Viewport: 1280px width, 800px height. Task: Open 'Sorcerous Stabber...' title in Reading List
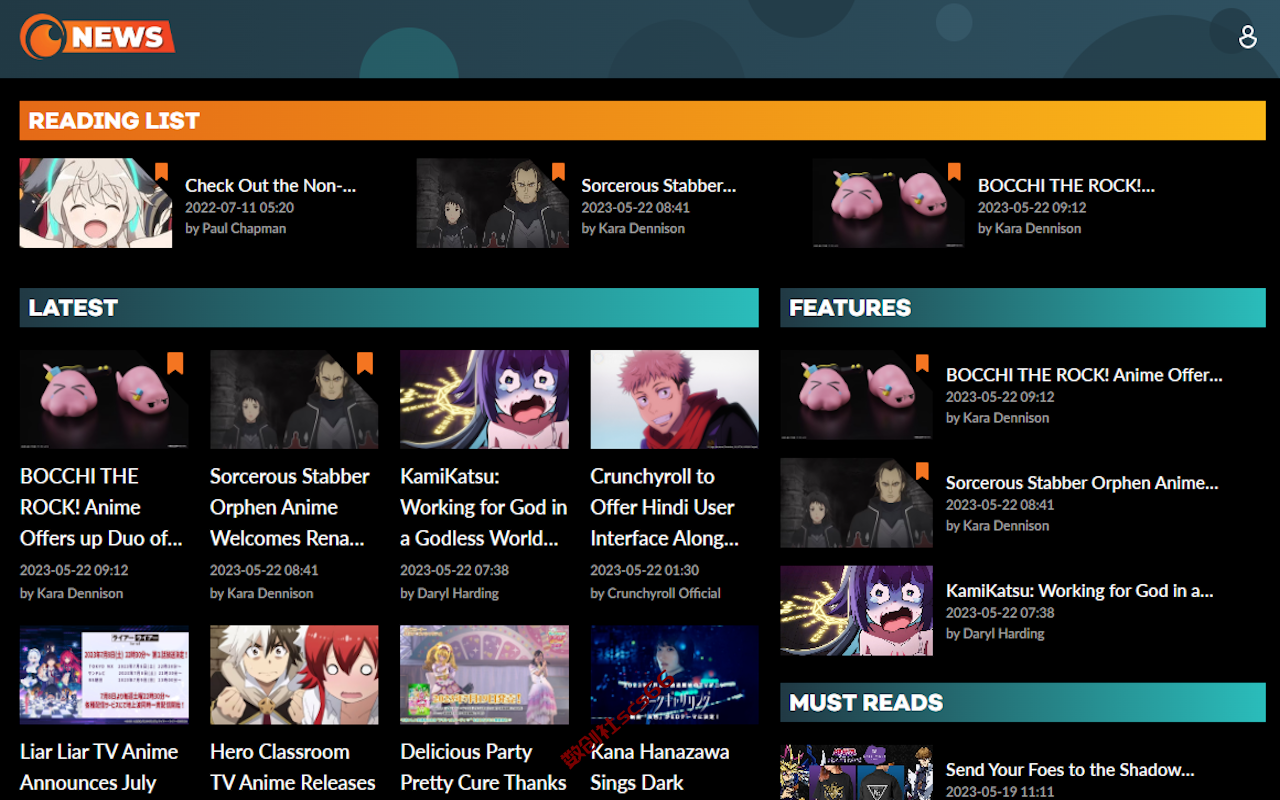[658, 185]
